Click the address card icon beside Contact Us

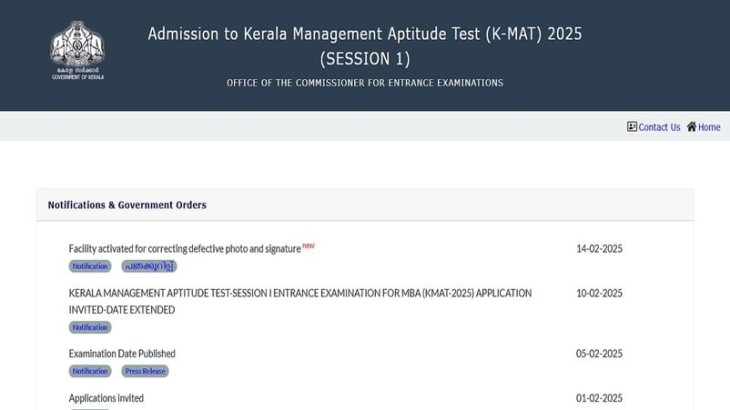tap(632, 127)
